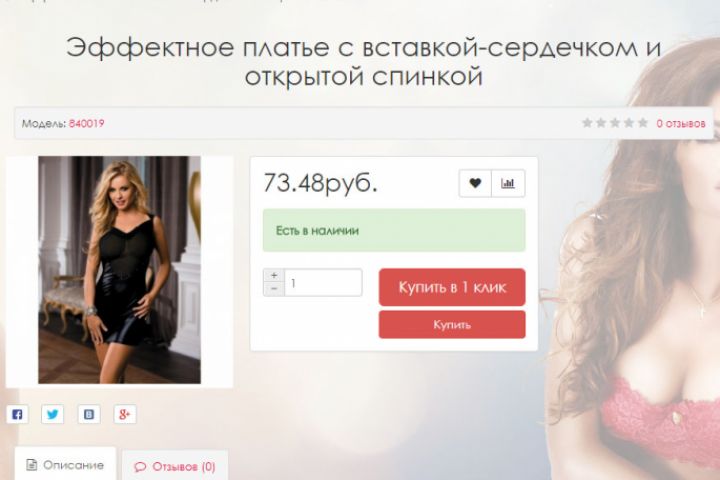Add product to wishlist with heart icon
720x480 pixels.
(x=475, y=183)
